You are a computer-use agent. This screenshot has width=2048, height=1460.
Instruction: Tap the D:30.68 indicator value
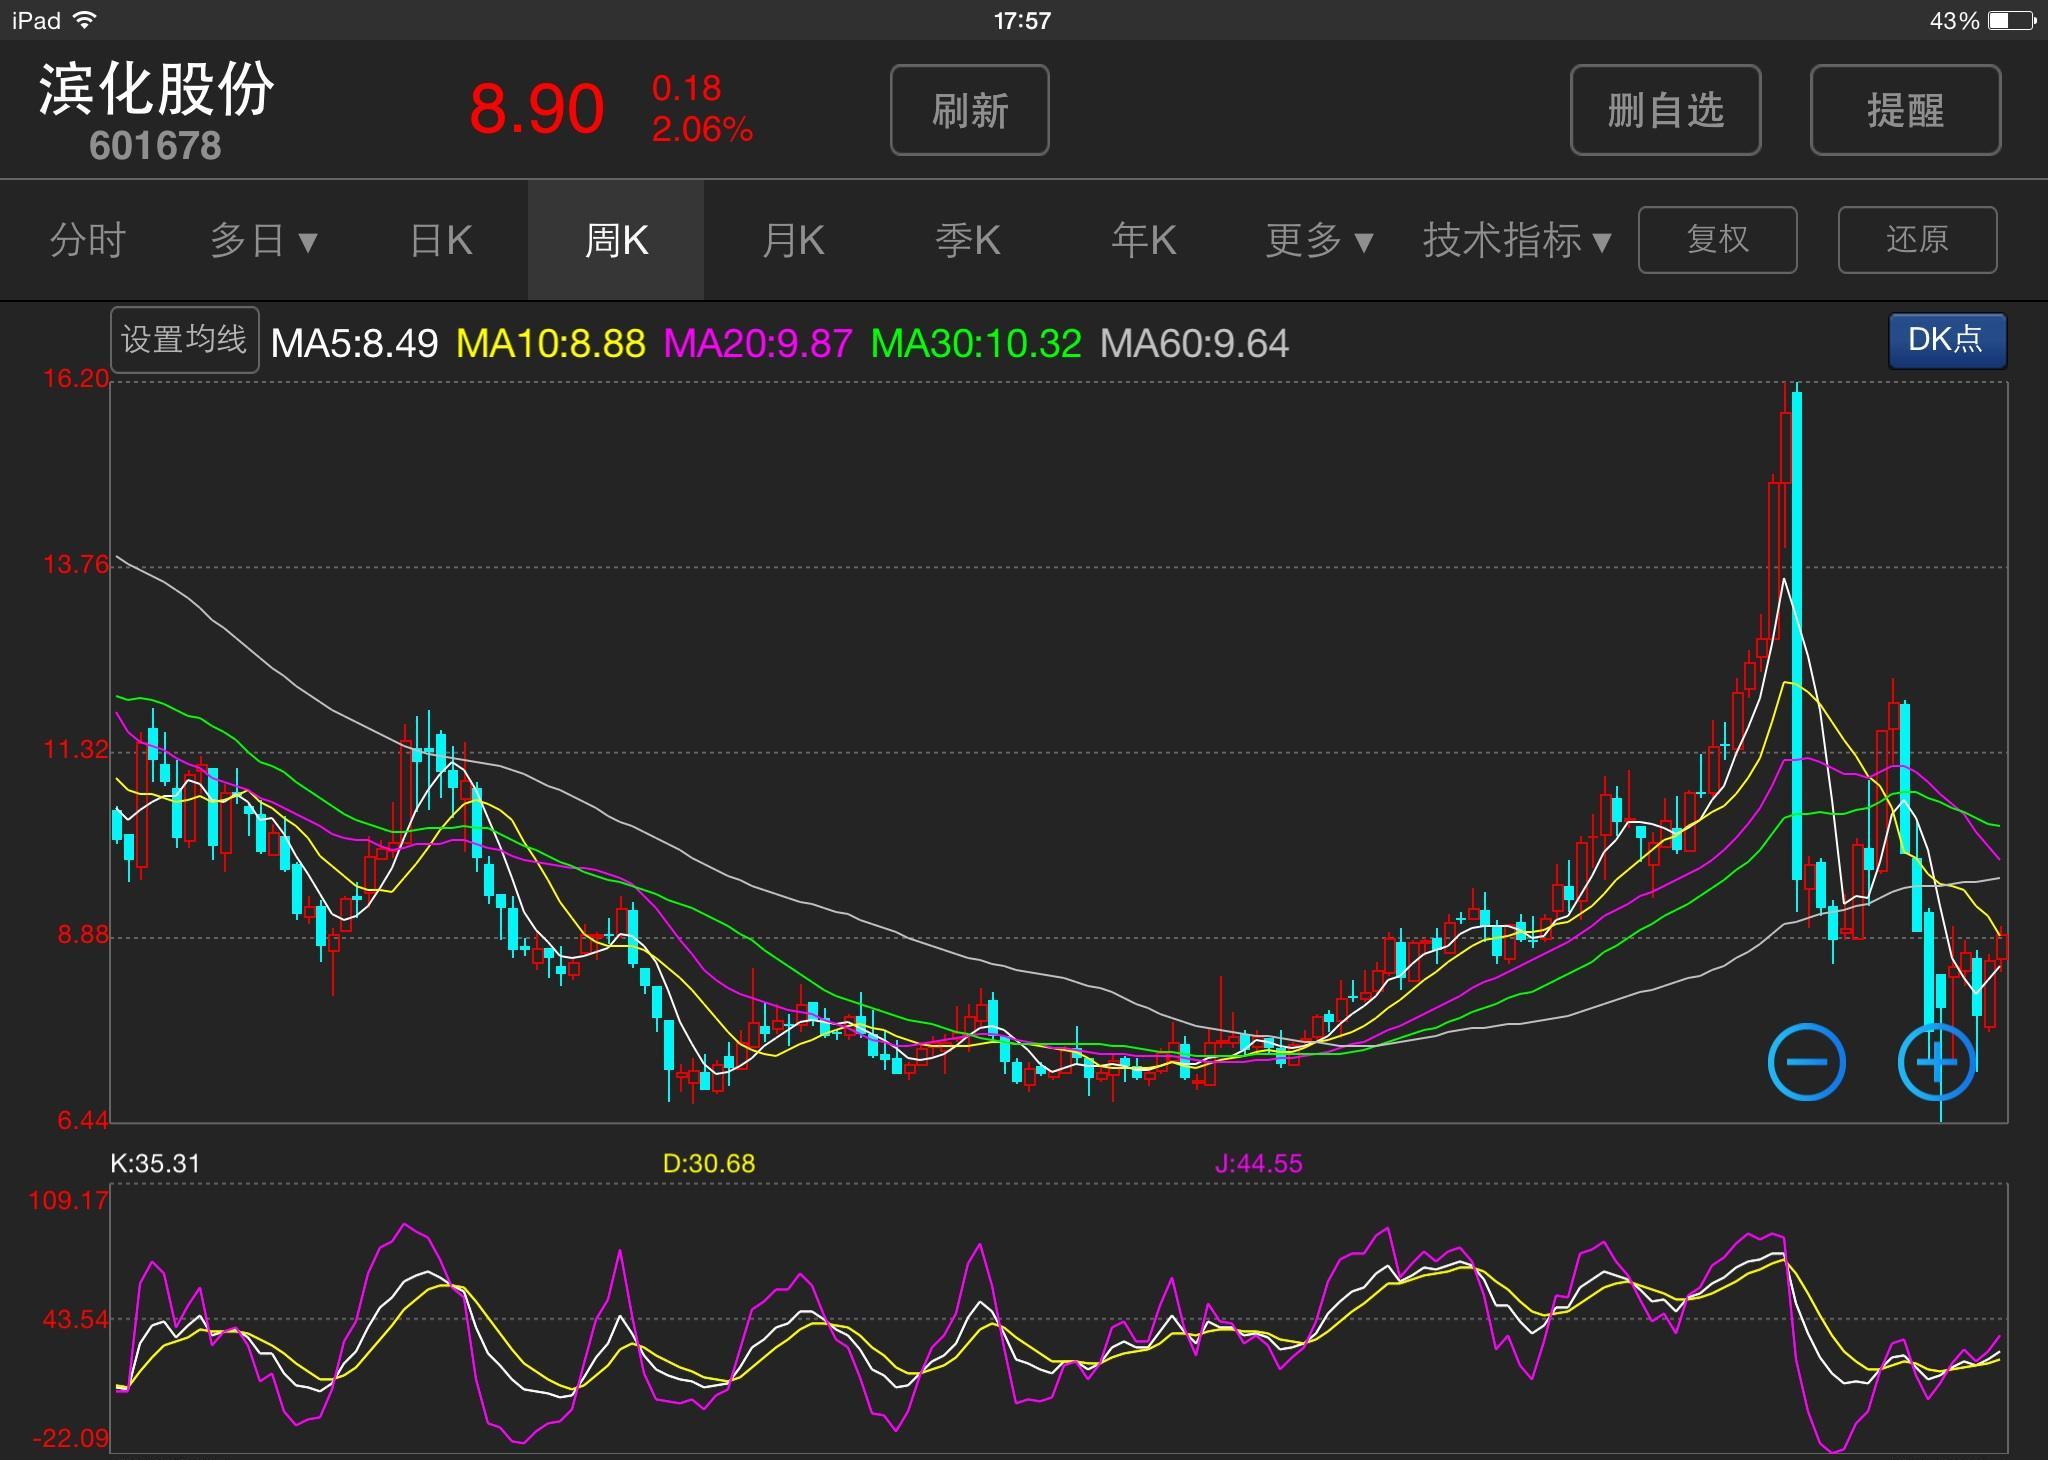(x=709, y=1164)
